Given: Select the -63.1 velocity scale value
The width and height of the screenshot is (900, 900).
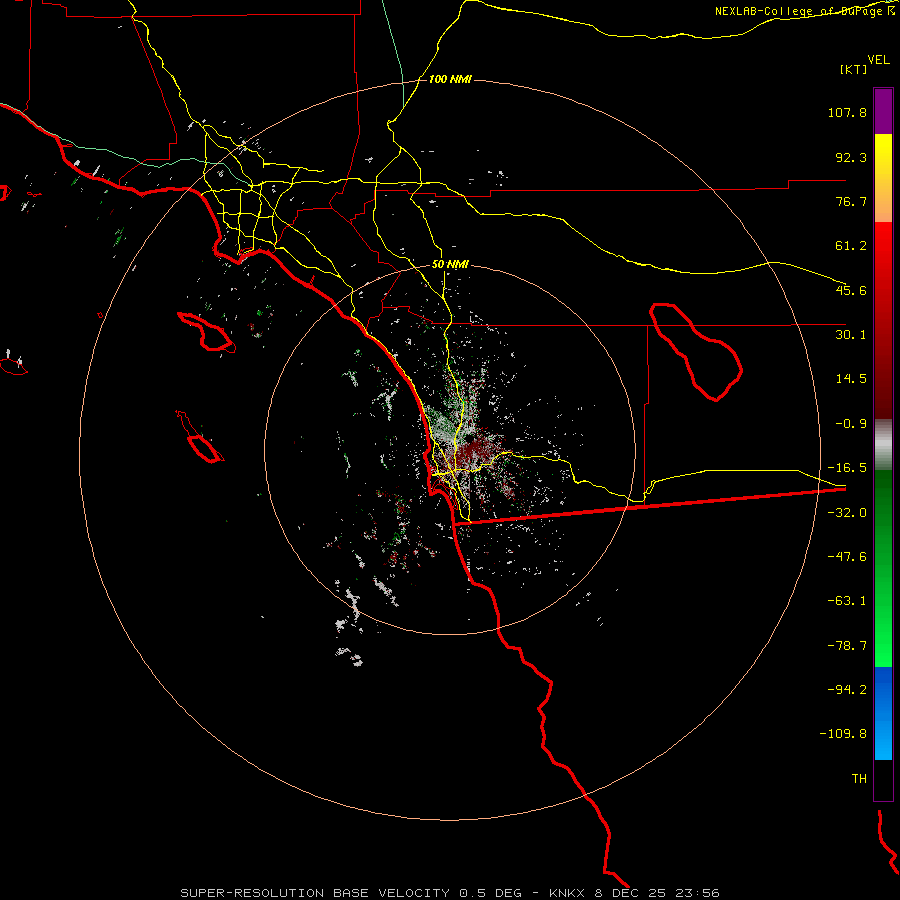Looking at the screenshot, I should tap(847, 601).
